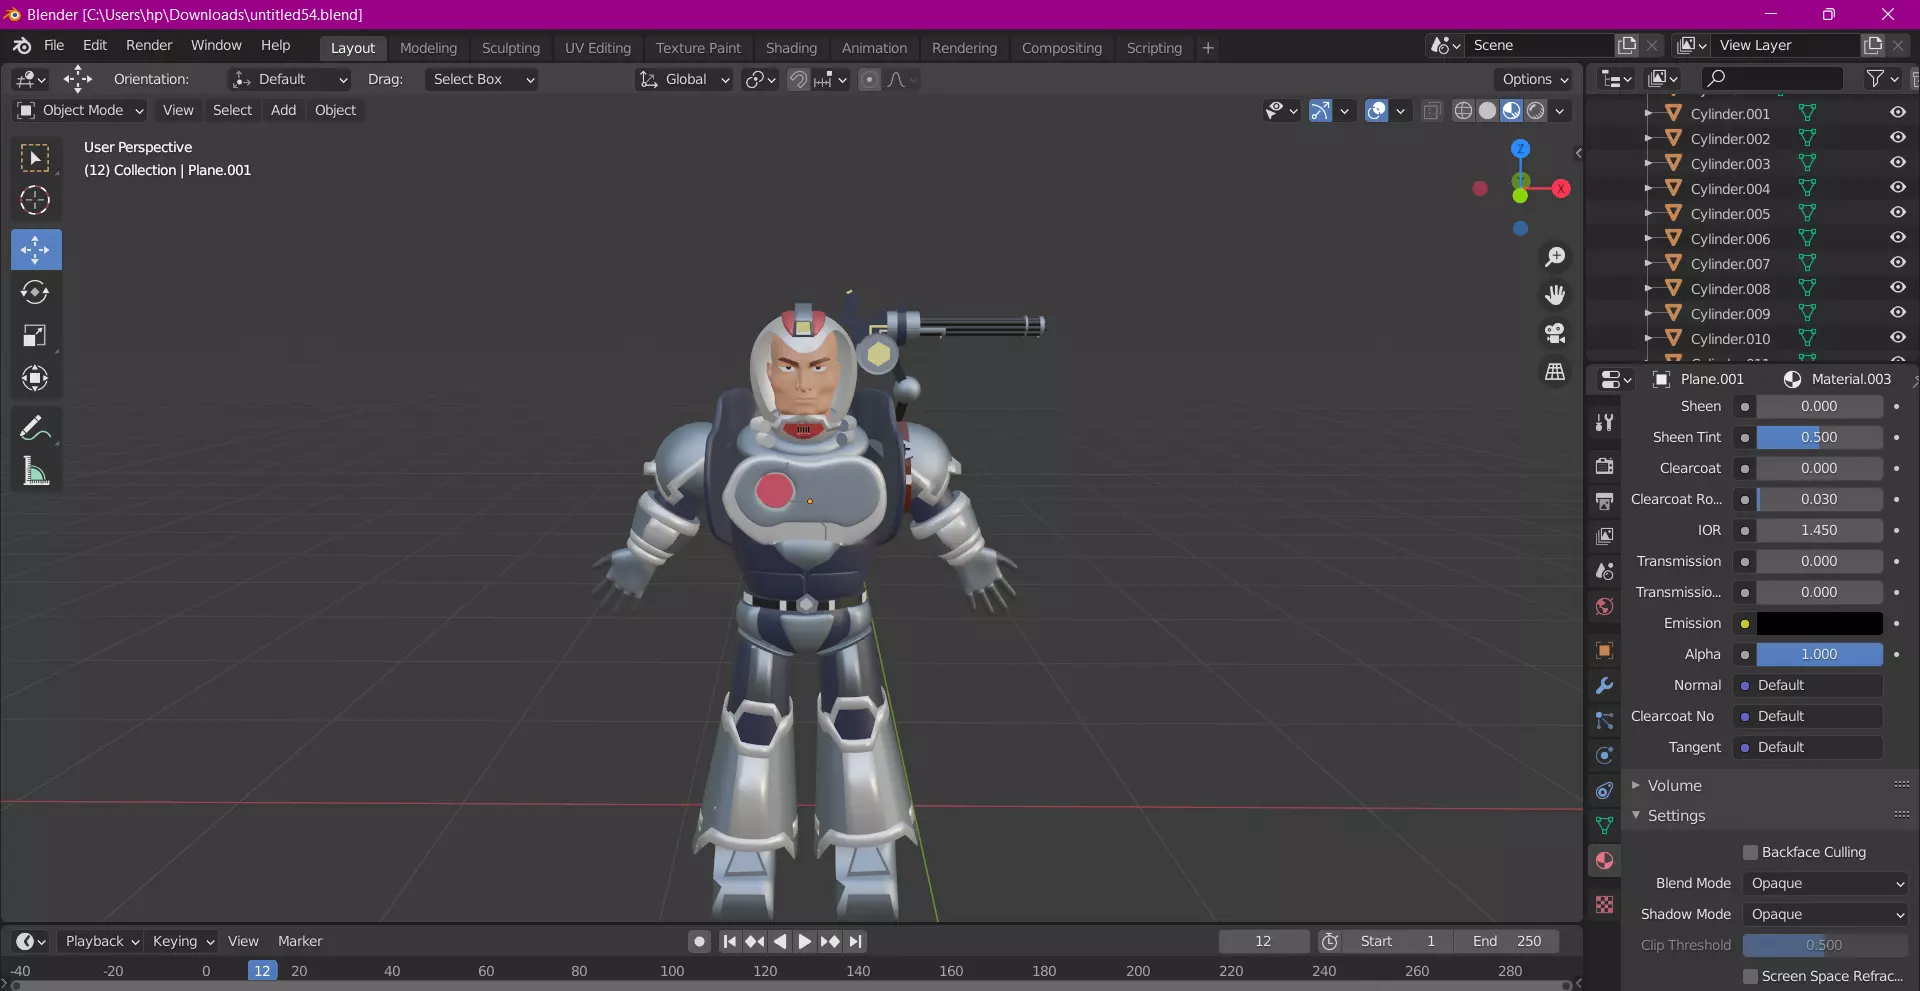Click the viewport zoom magnifier icon
The height and width of the screenshot is (991, 1920).
click(1555, 257)
